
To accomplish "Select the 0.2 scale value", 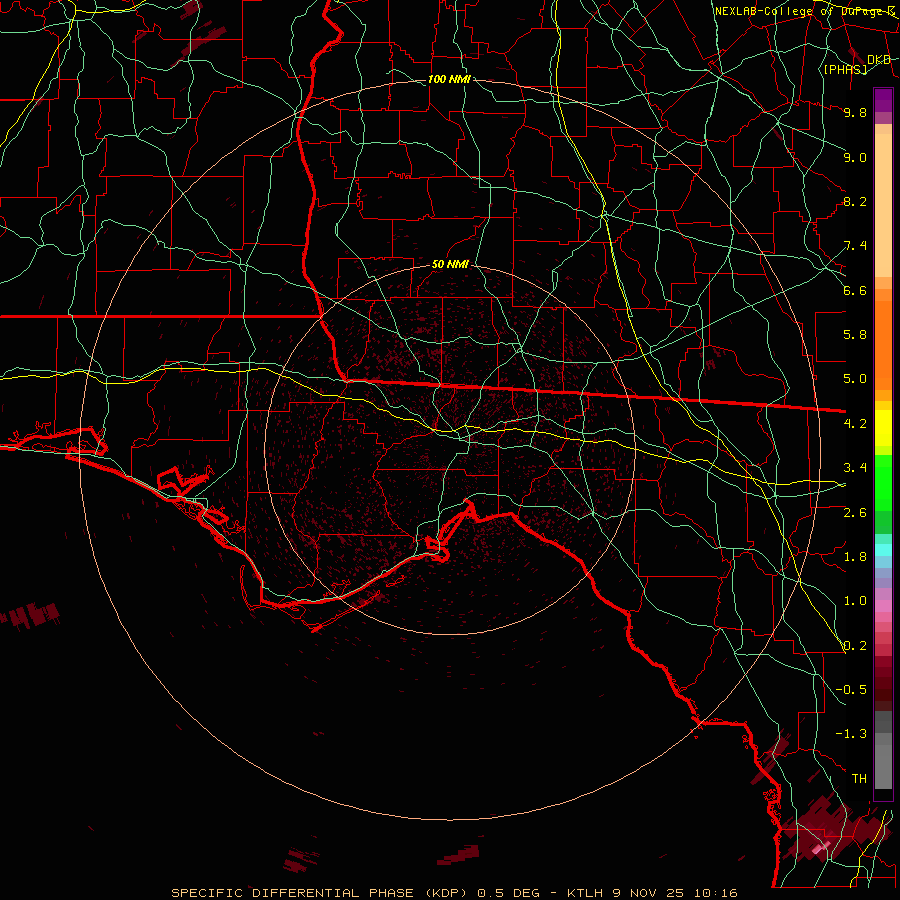I will click(855, 646).
